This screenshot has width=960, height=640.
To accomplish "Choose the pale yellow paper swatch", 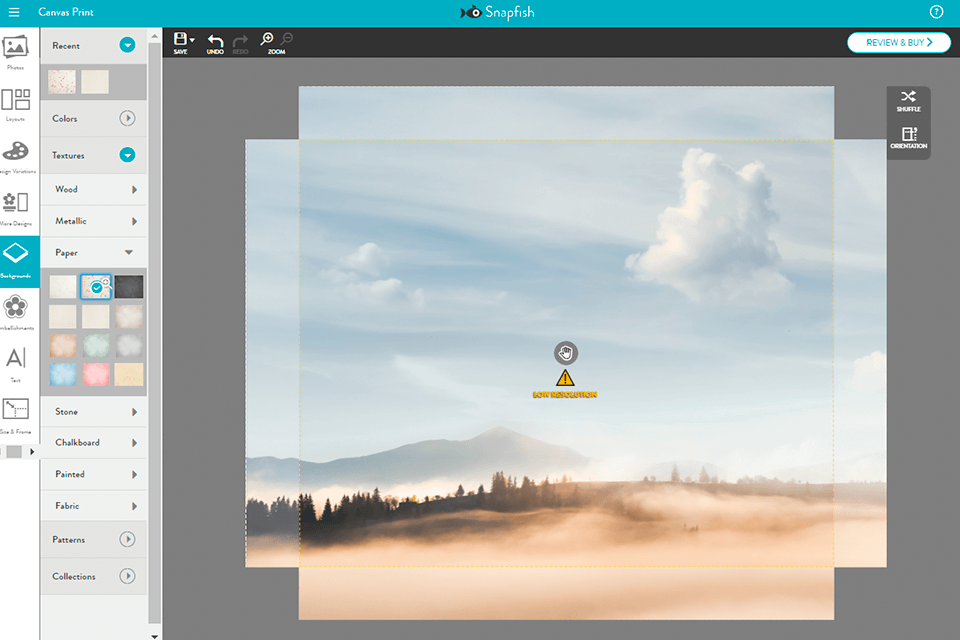I will coord(129,374).
